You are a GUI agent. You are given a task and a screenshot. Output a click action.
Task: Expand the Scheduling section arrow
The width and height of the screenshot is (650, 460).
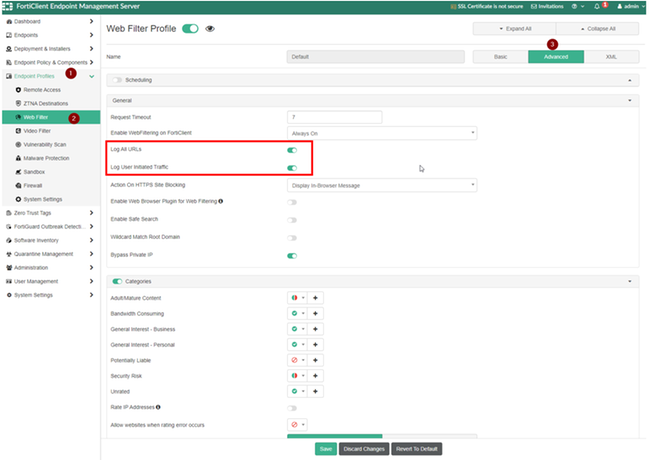click(x=630, y=80)
